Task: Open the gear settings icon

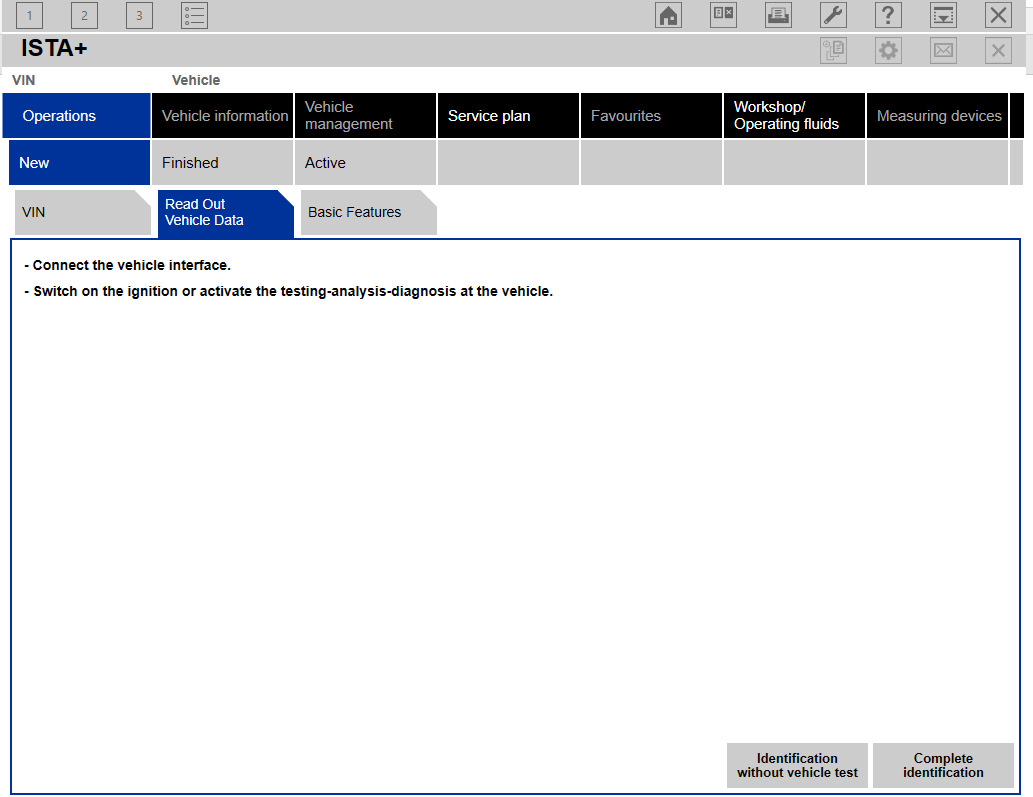Action: pos(888,51)
